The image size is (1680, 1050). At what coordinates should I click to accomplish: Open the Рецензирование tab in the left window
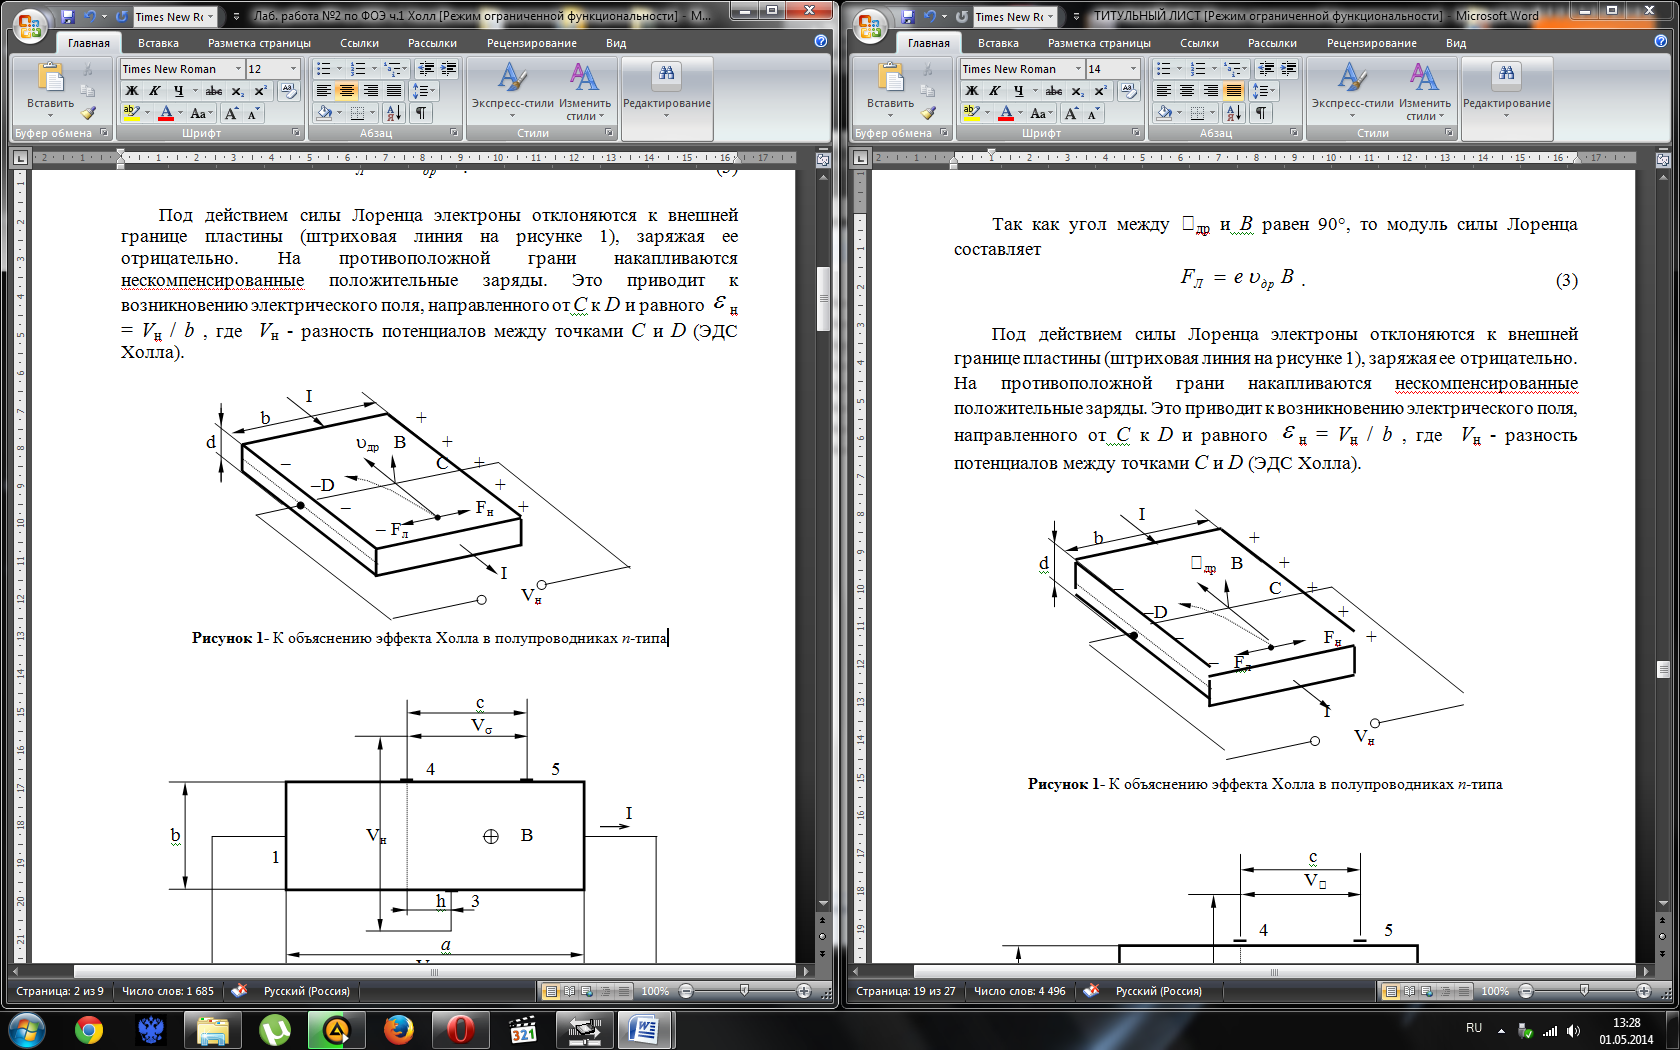point(531,43)
